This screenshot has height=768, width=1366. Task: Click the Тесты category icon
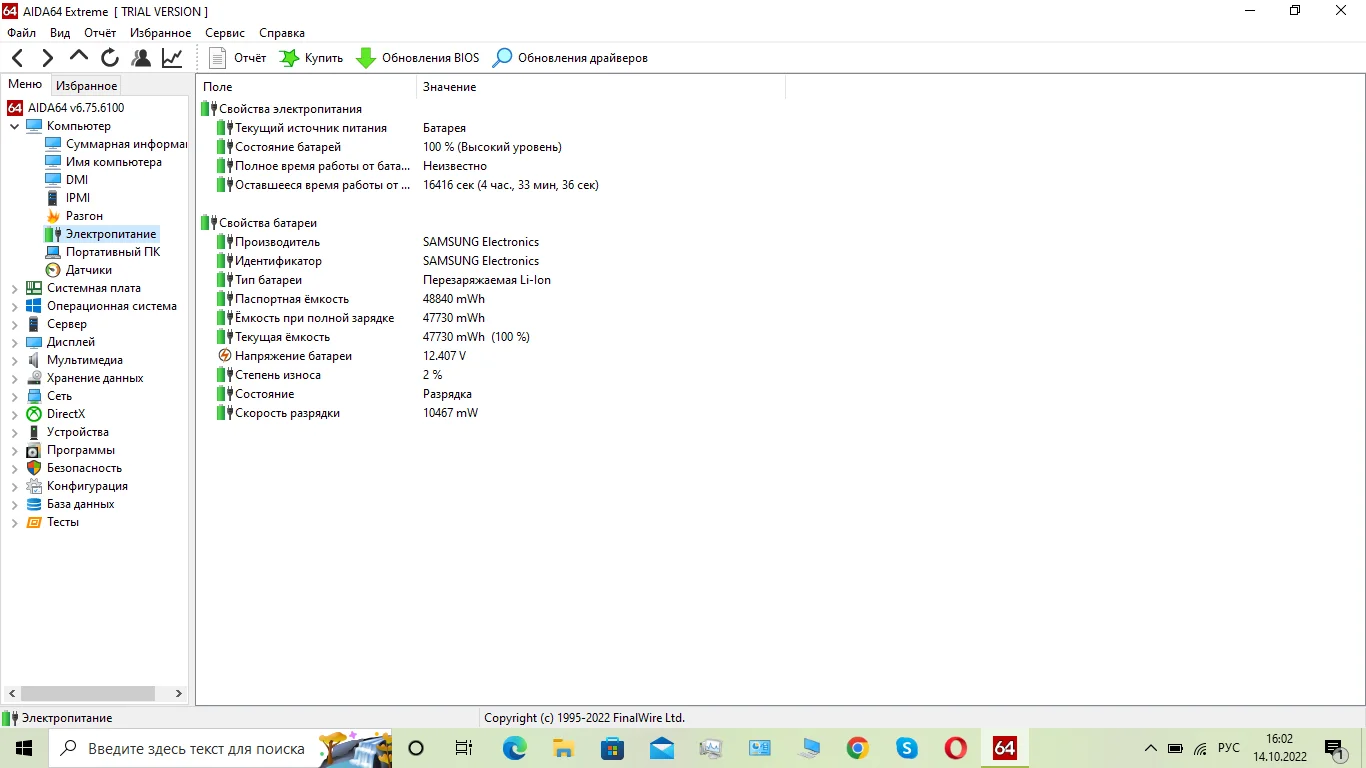(34, 522)
